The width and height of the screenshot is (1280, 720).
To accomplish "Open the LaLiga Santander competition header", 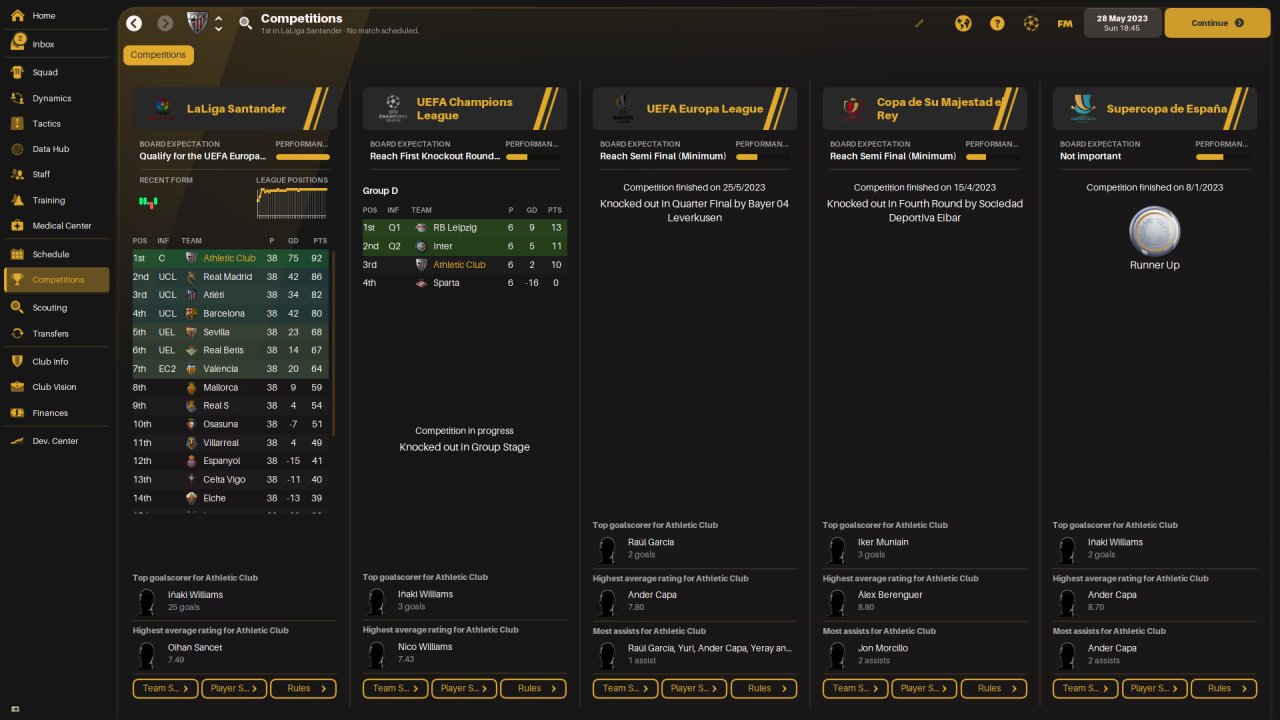I will point(235,109).
